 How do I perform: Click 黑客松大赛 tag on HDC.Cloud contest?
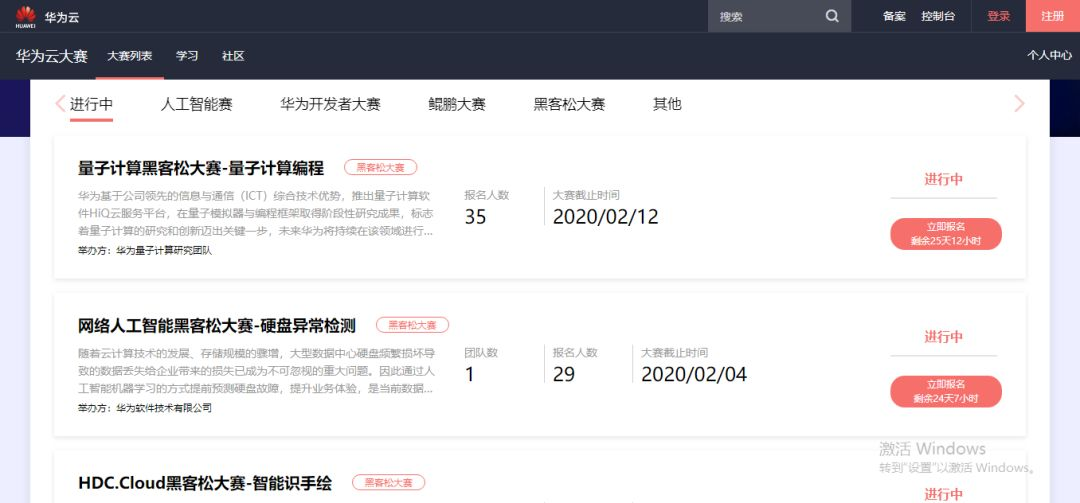click(x=388, y=483)
